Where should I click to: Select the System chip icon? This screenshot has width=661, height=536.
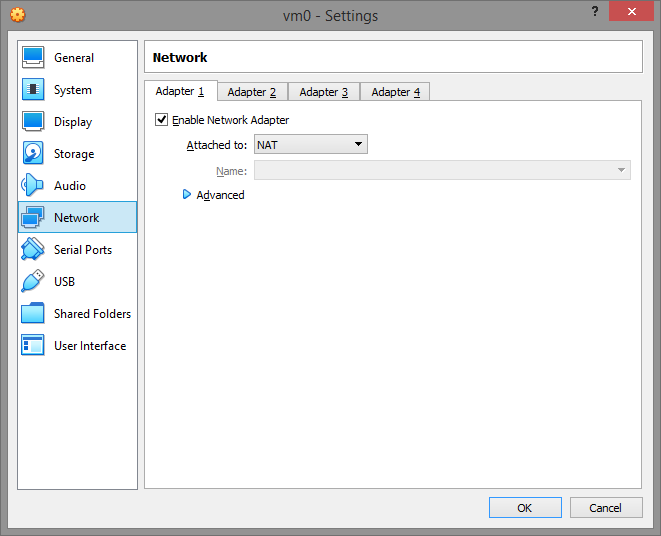pyautogui.click(x=34, y=90)
